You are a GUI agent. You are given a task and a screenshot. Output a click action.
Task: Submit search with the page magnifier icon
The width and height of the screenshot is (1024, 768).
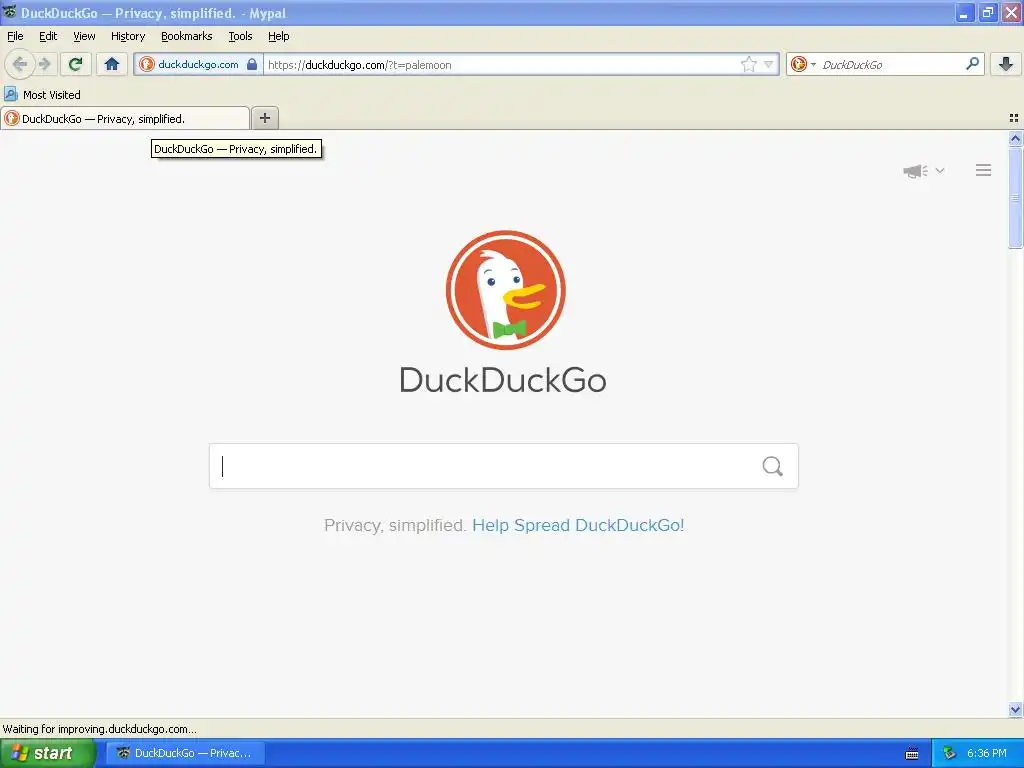click(773, 466)
